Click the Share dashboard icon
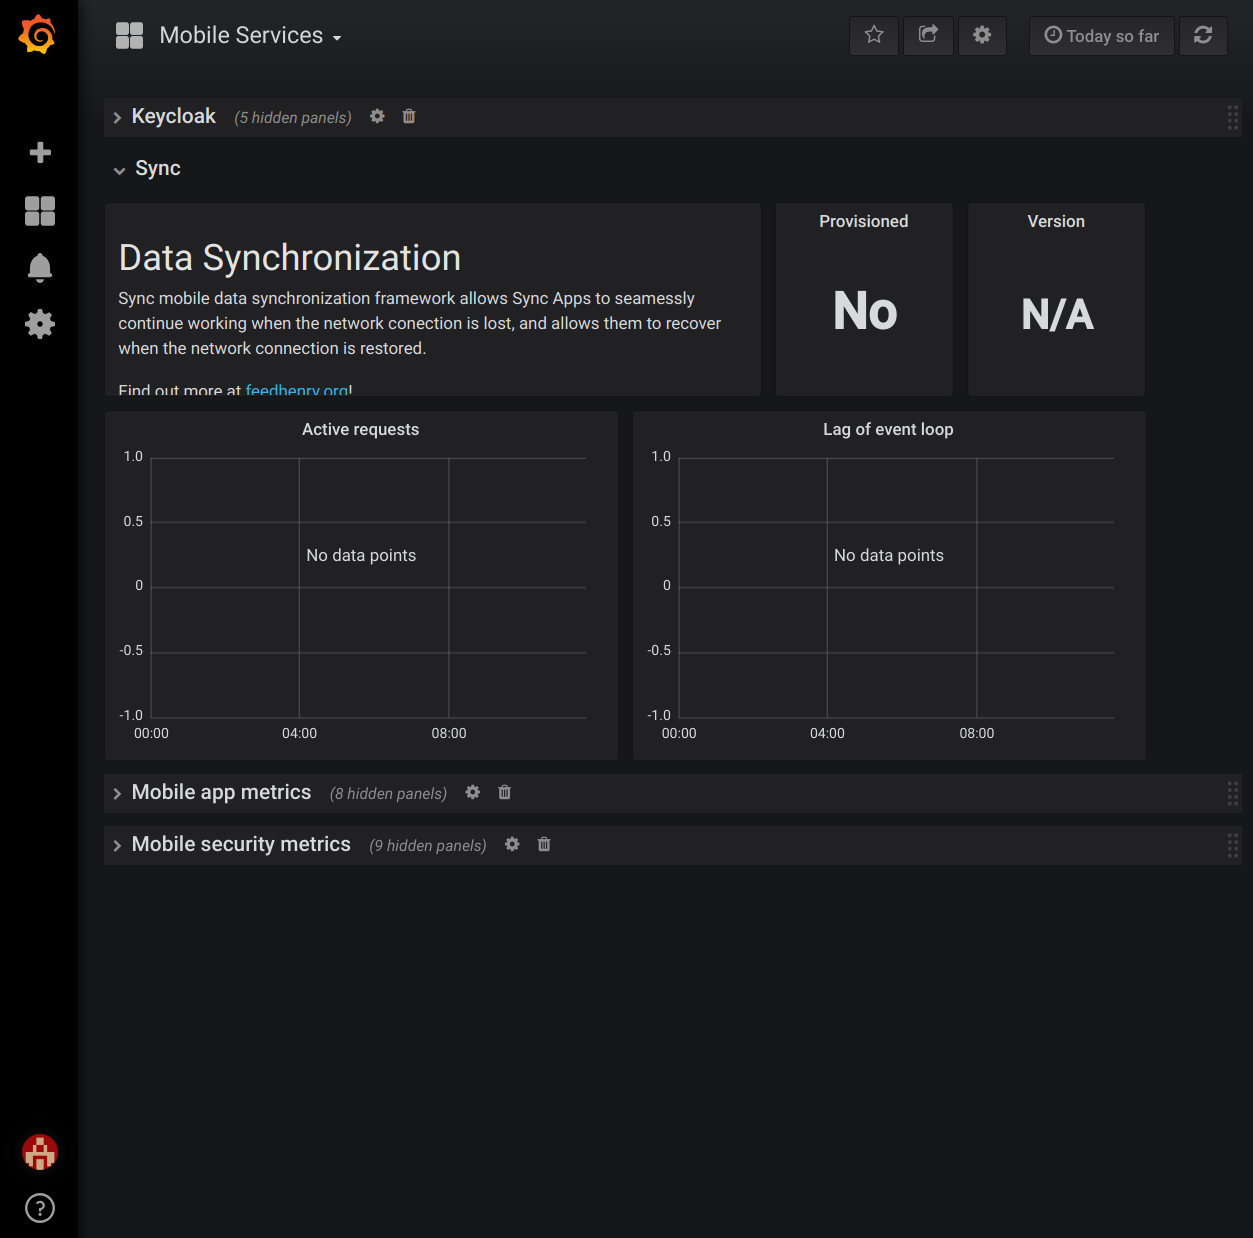 [x=928, y=35]
